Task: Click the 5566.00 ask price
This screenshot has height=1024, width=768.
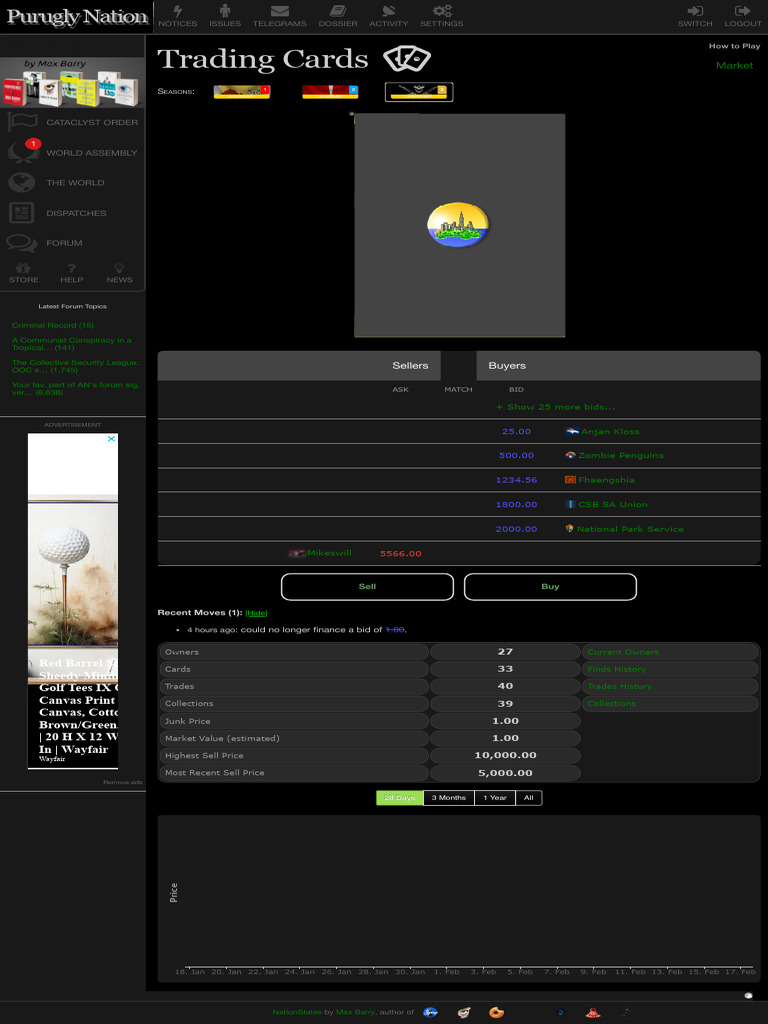Action: pyautogui.click(x=400, y=554)
